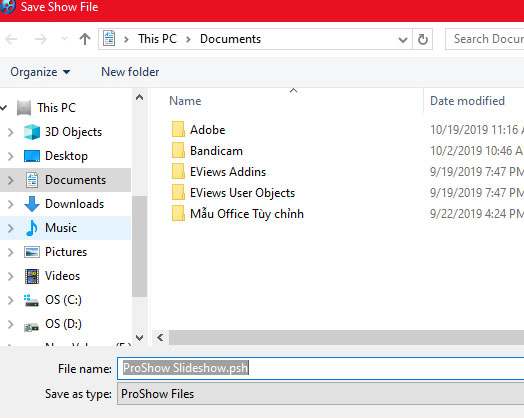The height and width of the screenshot is (418, 524).
Task: Sort files by Name column
Action: 185,101
